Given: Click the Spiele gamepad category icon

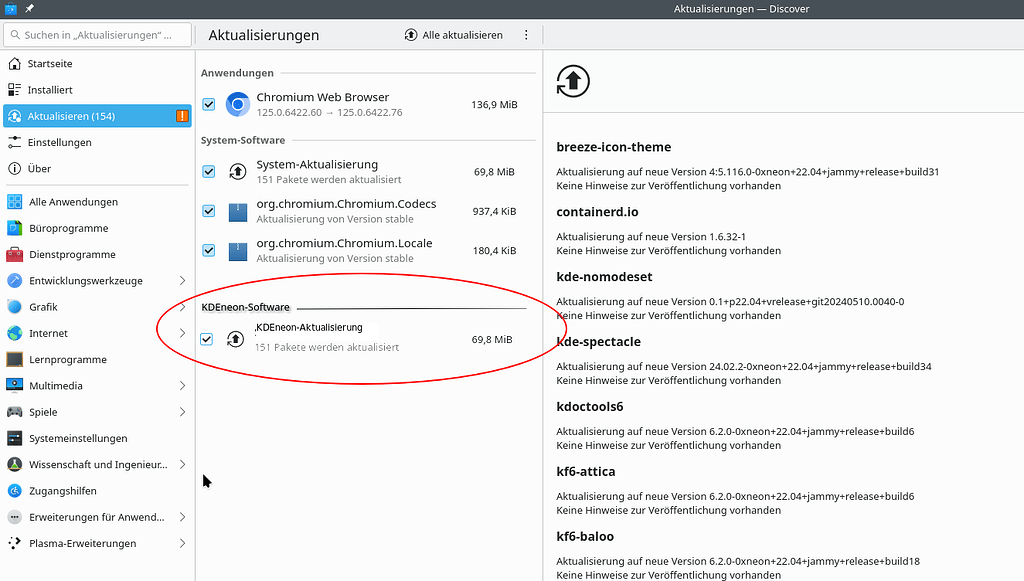Looking at the screenshot, I should point(13,412).
